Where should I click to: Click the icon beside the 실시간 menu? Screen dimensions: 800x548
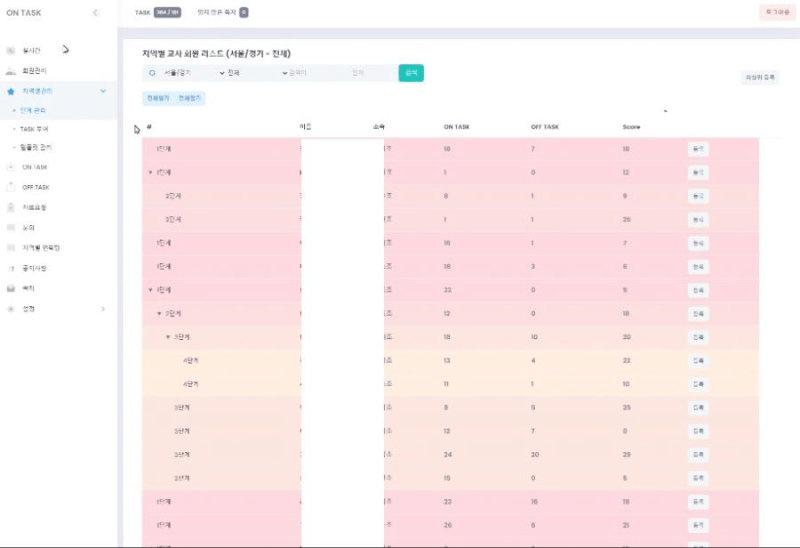coord(11,51)
